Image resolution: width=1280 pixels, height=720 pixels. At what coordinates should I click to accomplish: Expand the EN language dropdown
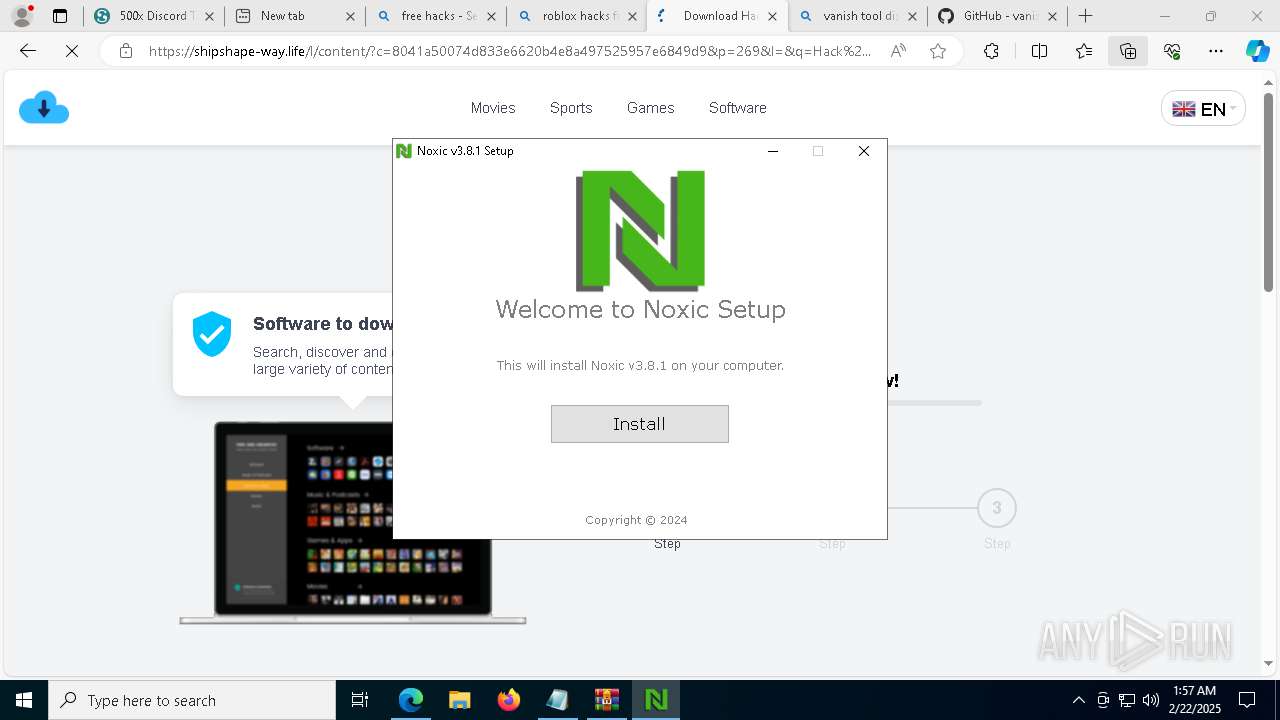(1203, 109)
